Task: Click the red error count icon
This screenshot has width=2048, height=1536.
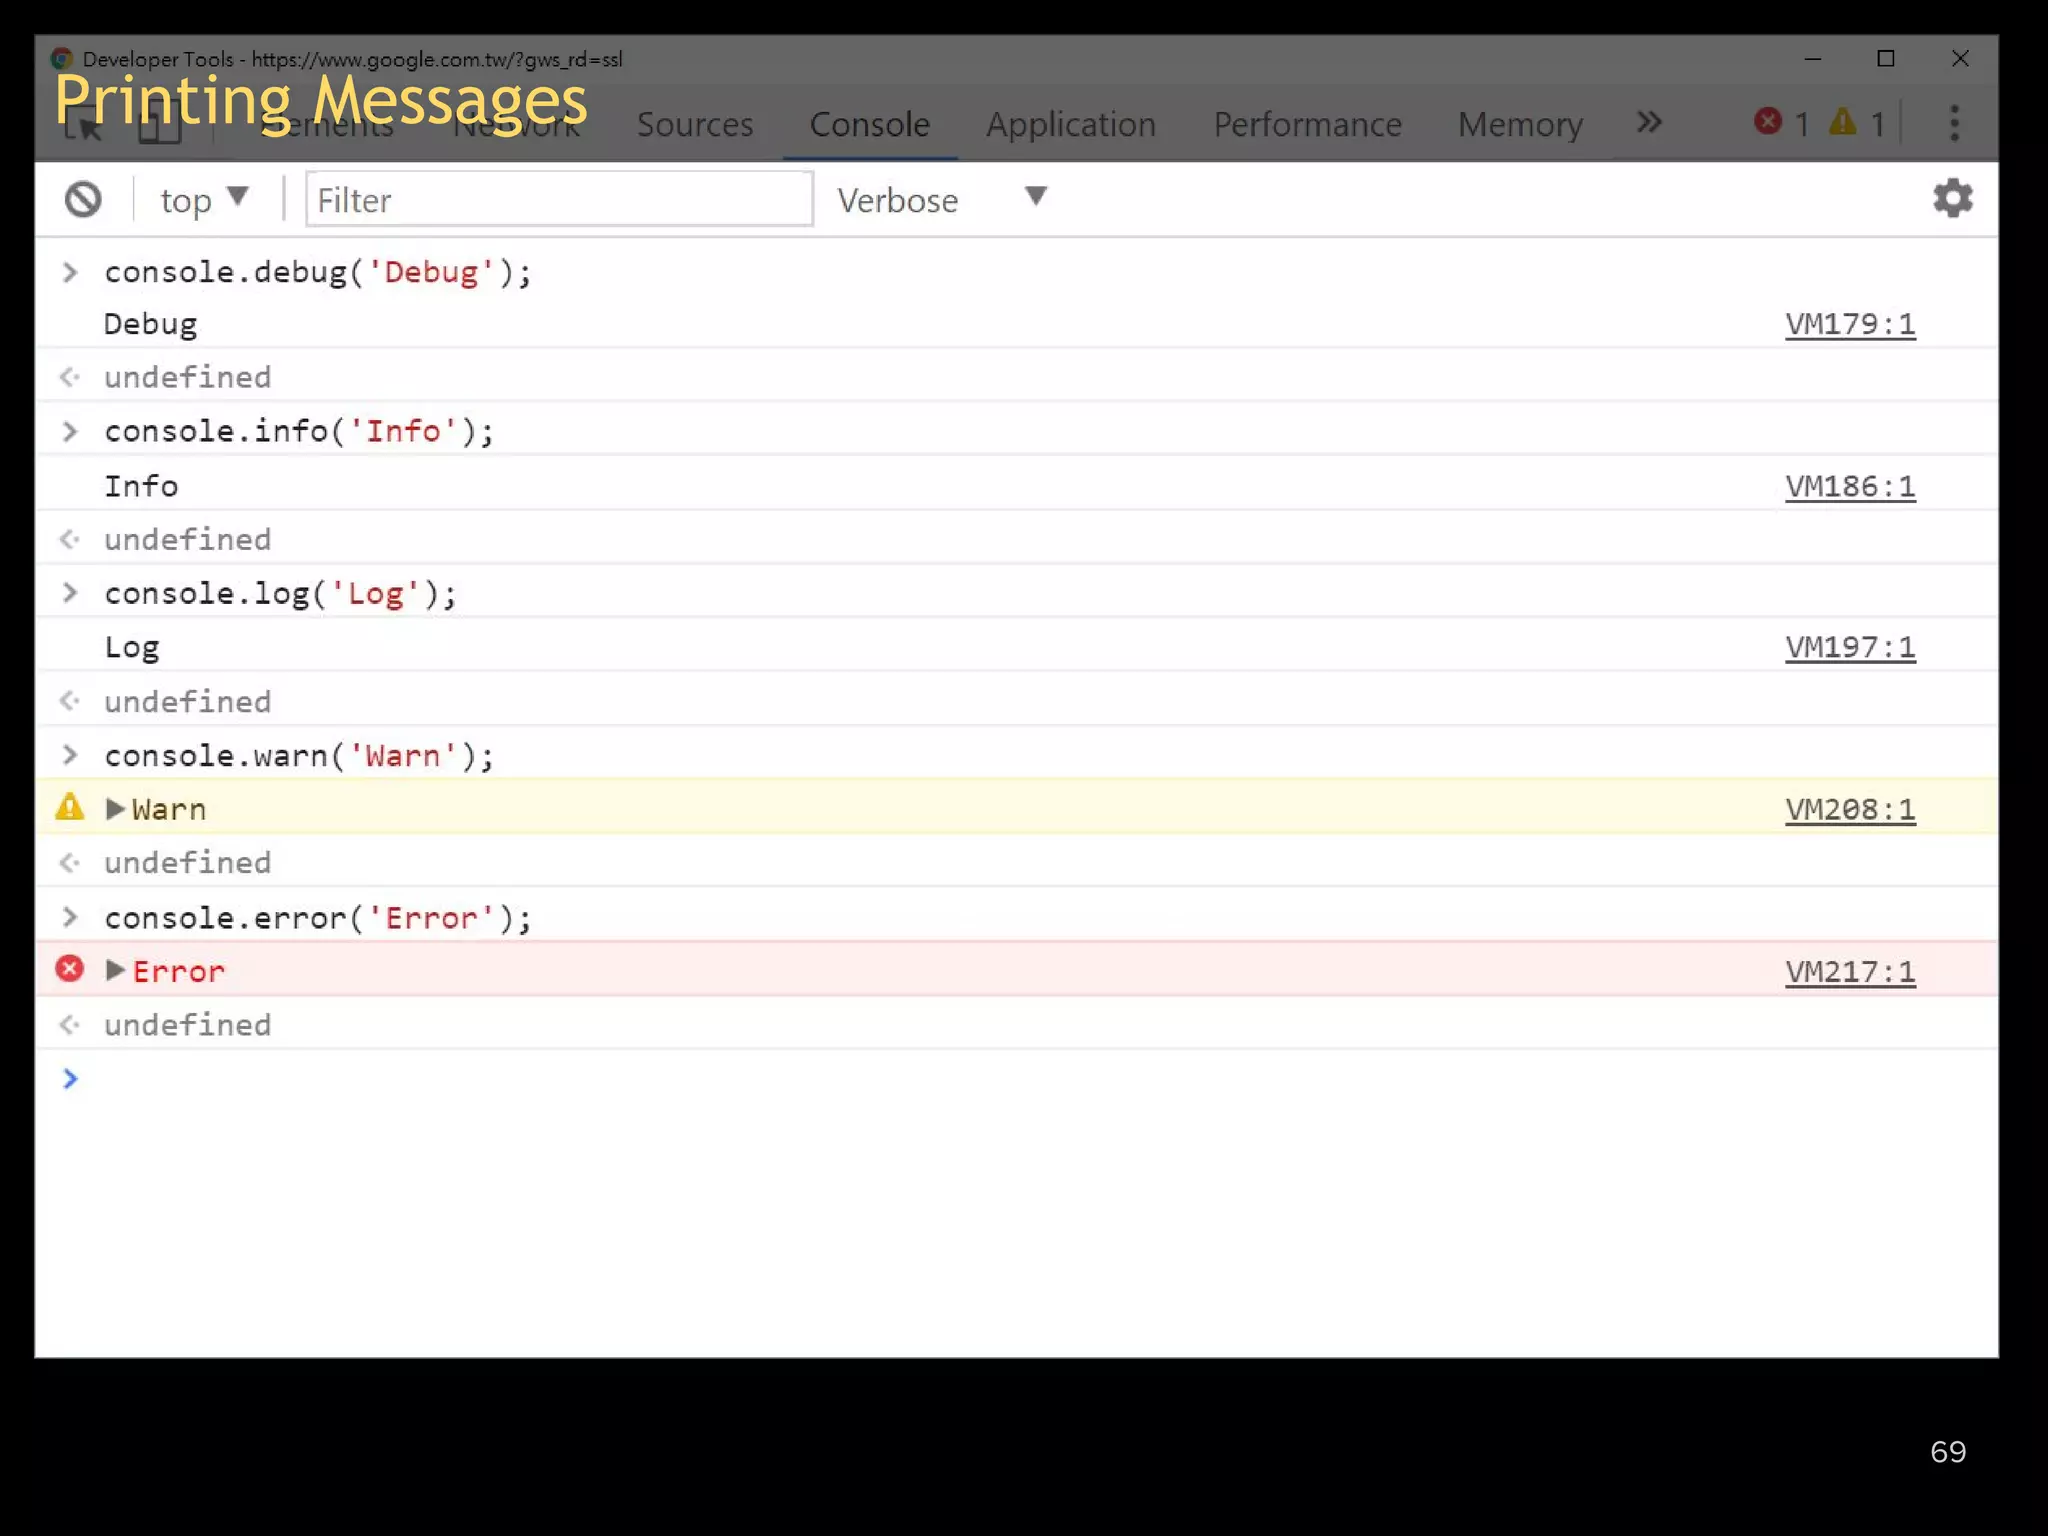Action: click(x=1768, y=121)
